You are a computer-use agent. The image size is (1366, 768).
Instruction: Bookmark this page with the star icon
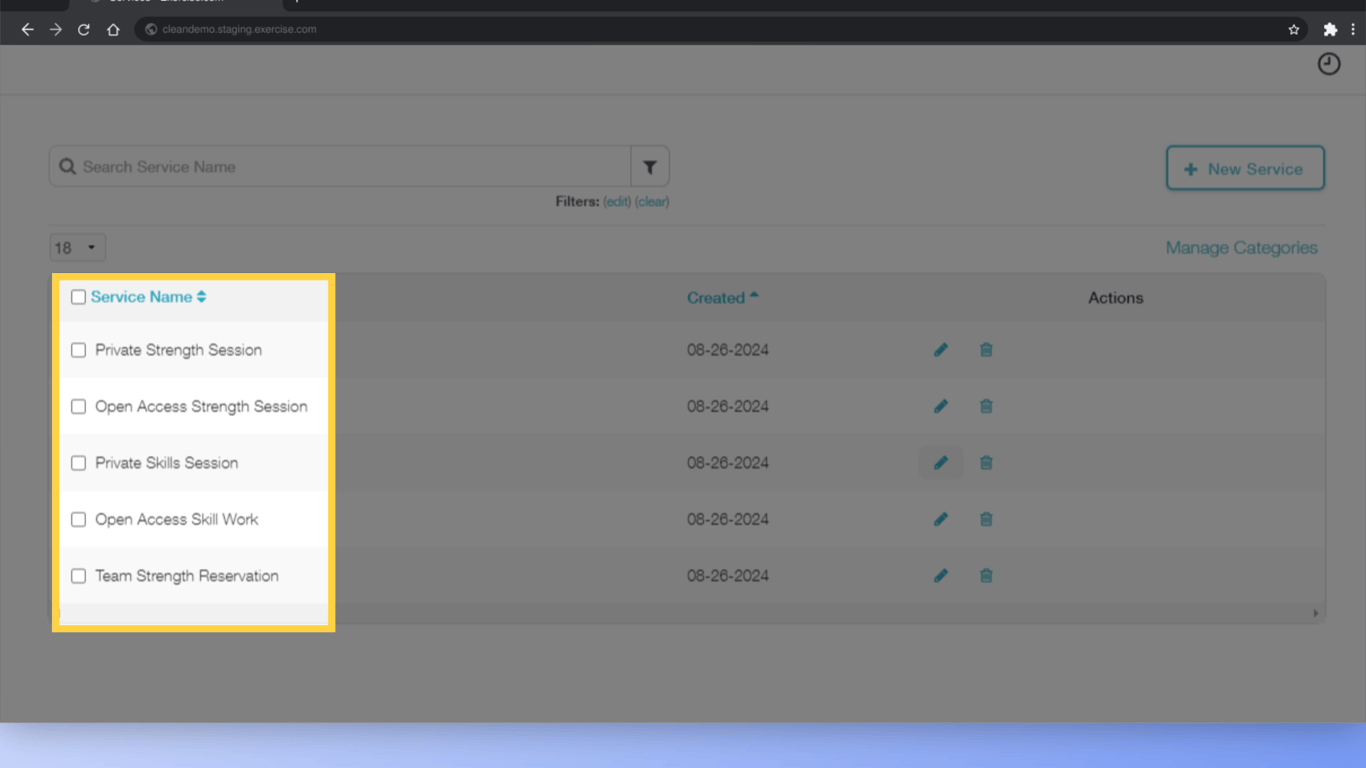coord(1294,29)
